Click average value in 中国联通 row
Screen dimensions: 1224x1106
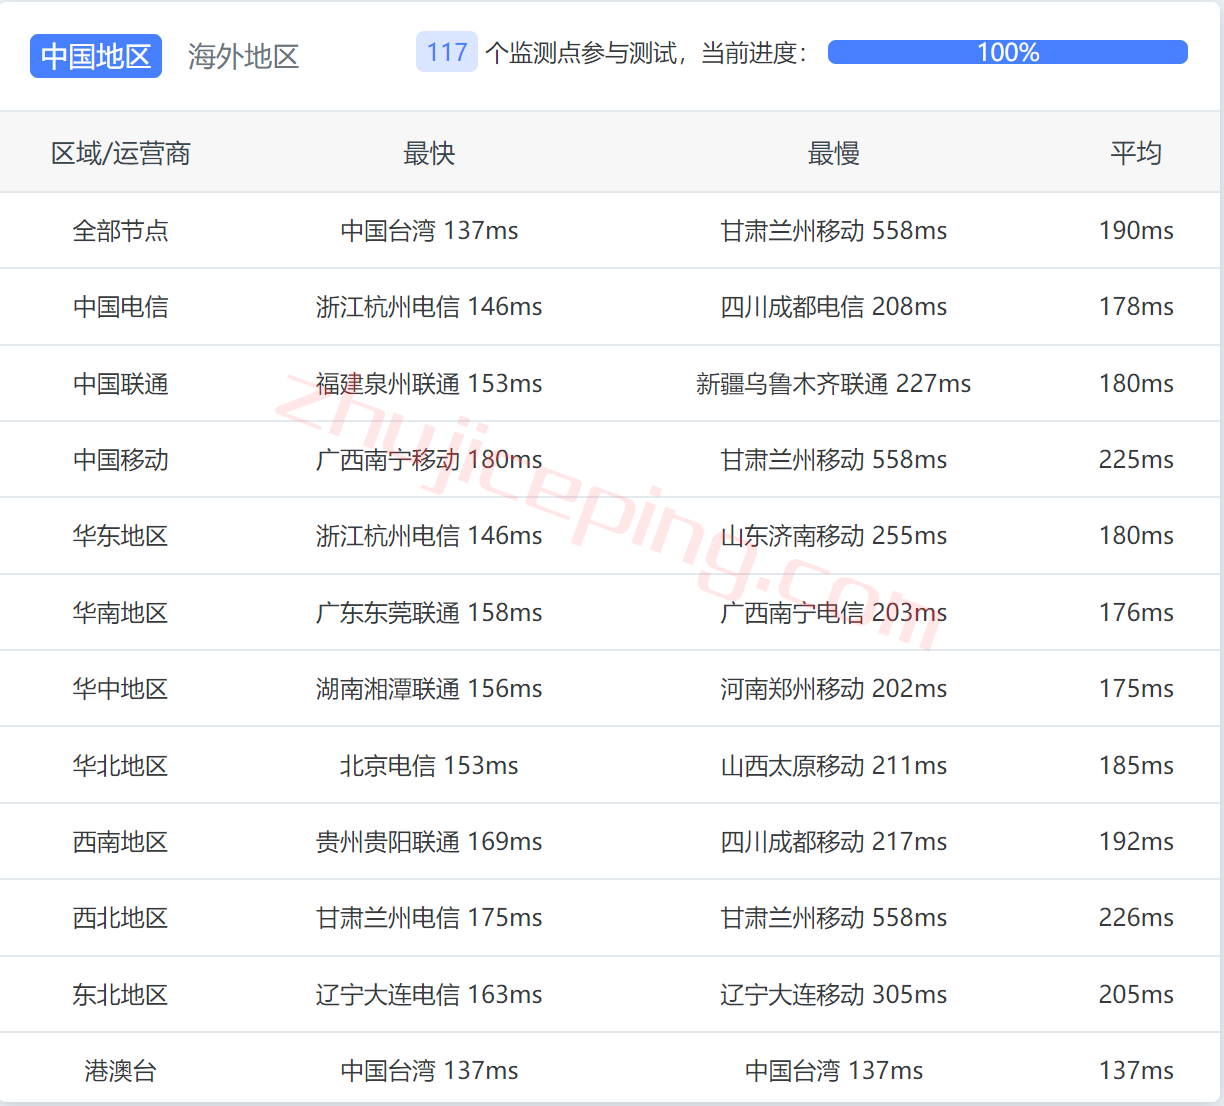[x=1136, y=383]
